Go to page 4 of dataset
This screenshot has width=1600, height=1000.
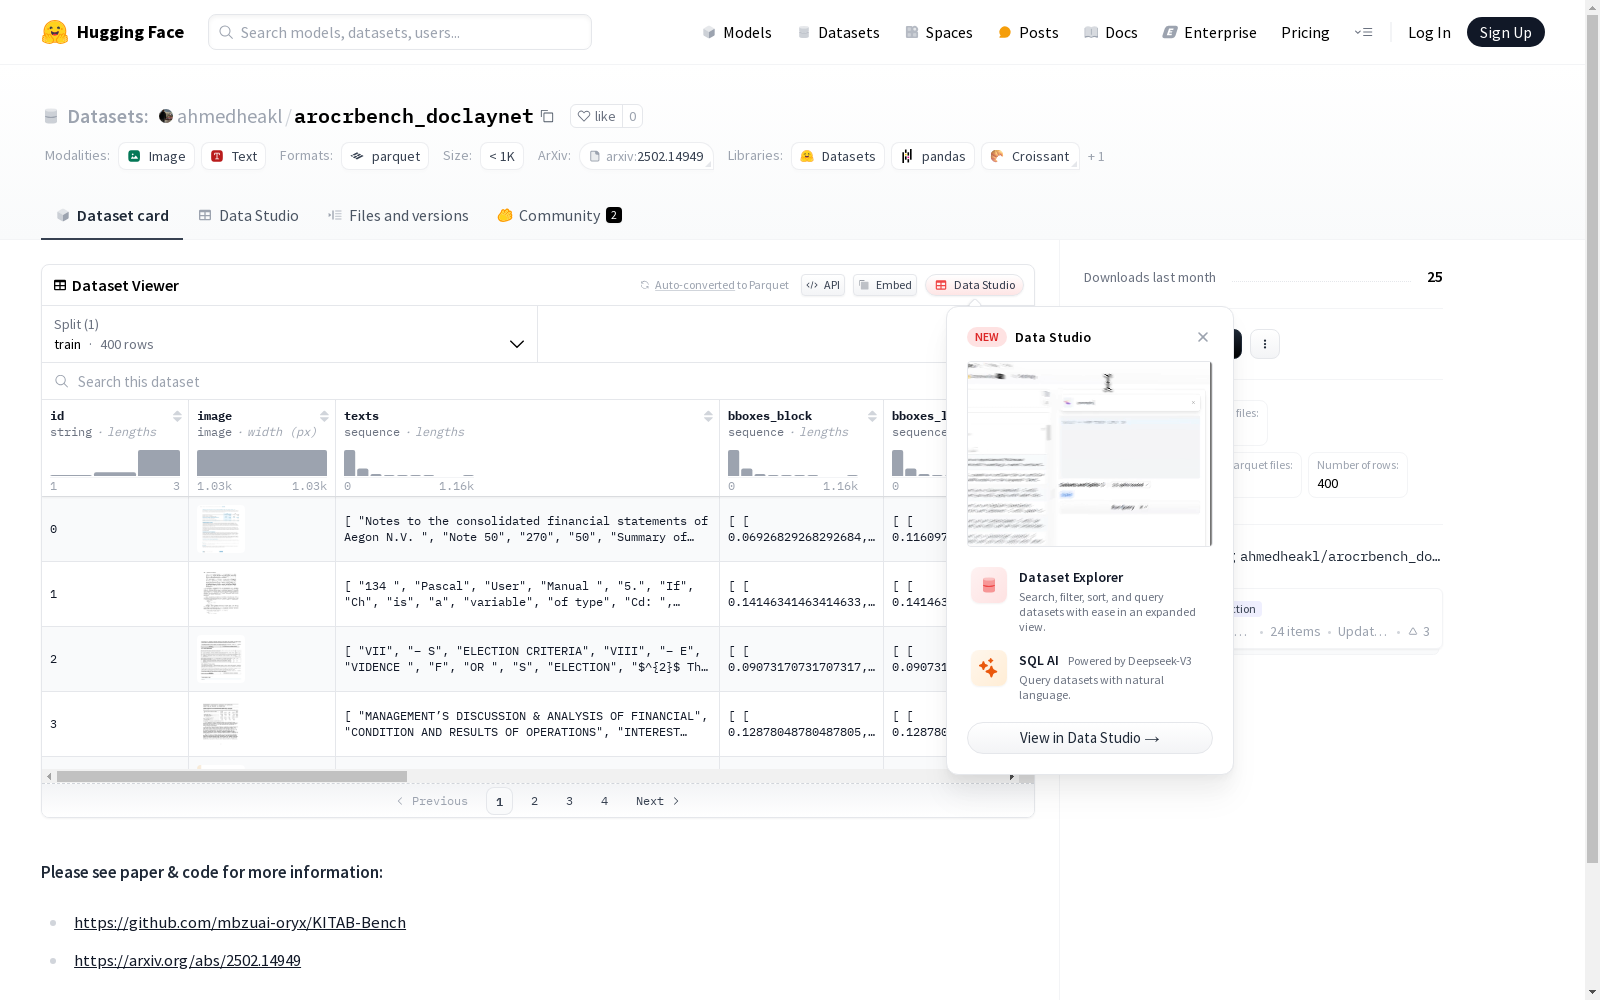click(605, 801)
